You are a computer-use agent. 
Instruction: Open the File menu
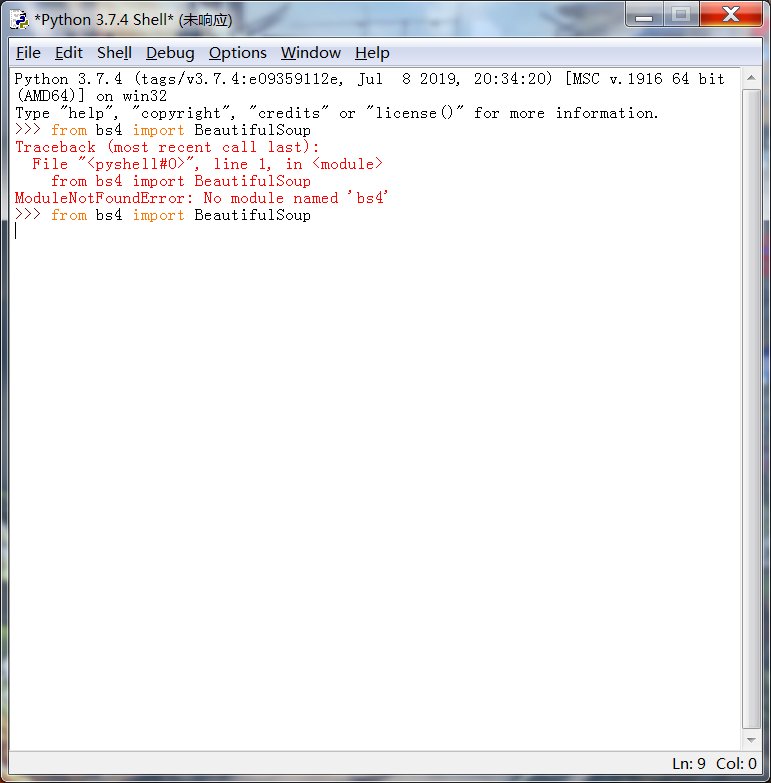tap(28, 53)
